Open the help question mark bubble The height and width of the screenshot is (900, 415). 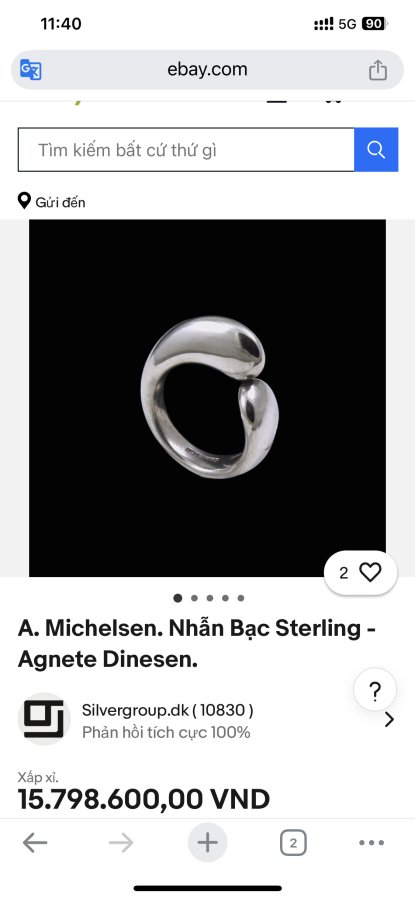375,689
